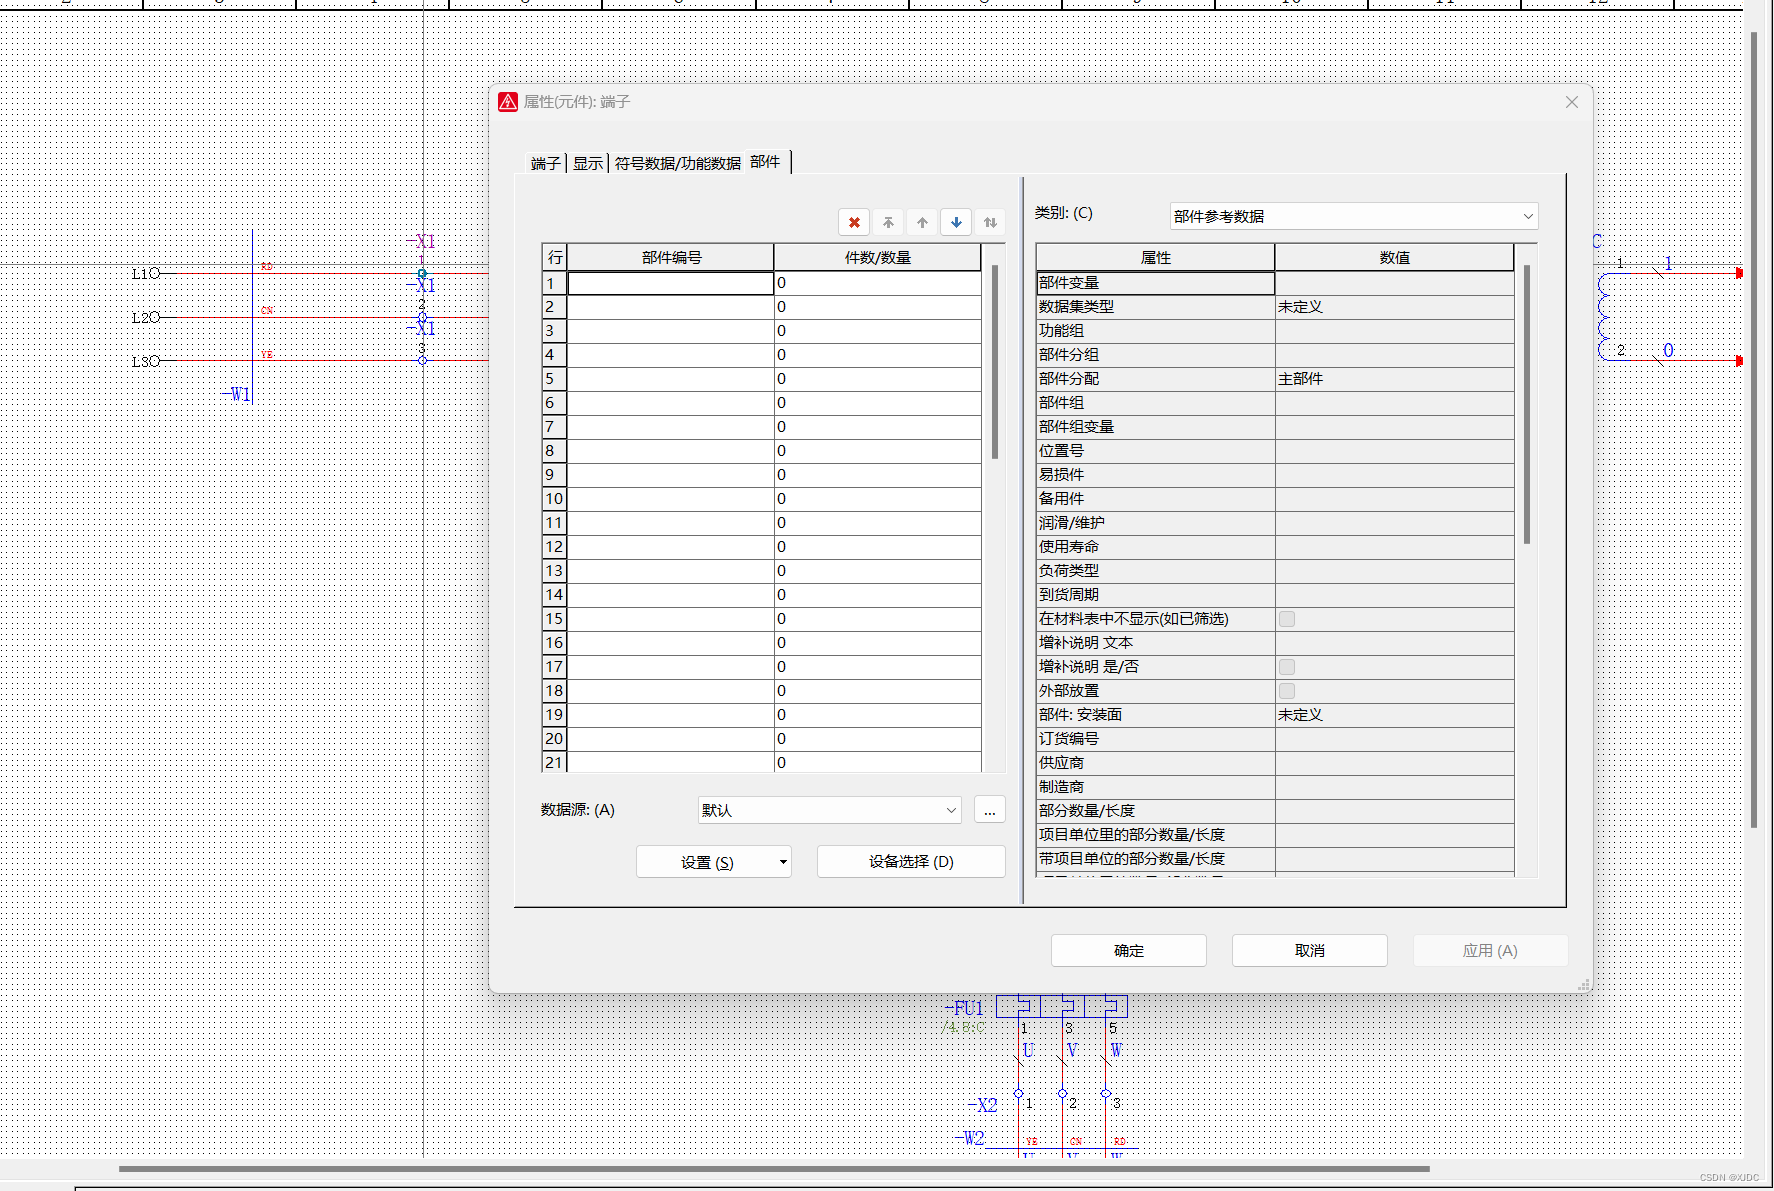
Task: Expand the 设置 button dropdown arrow
Action: click(783, 862)
